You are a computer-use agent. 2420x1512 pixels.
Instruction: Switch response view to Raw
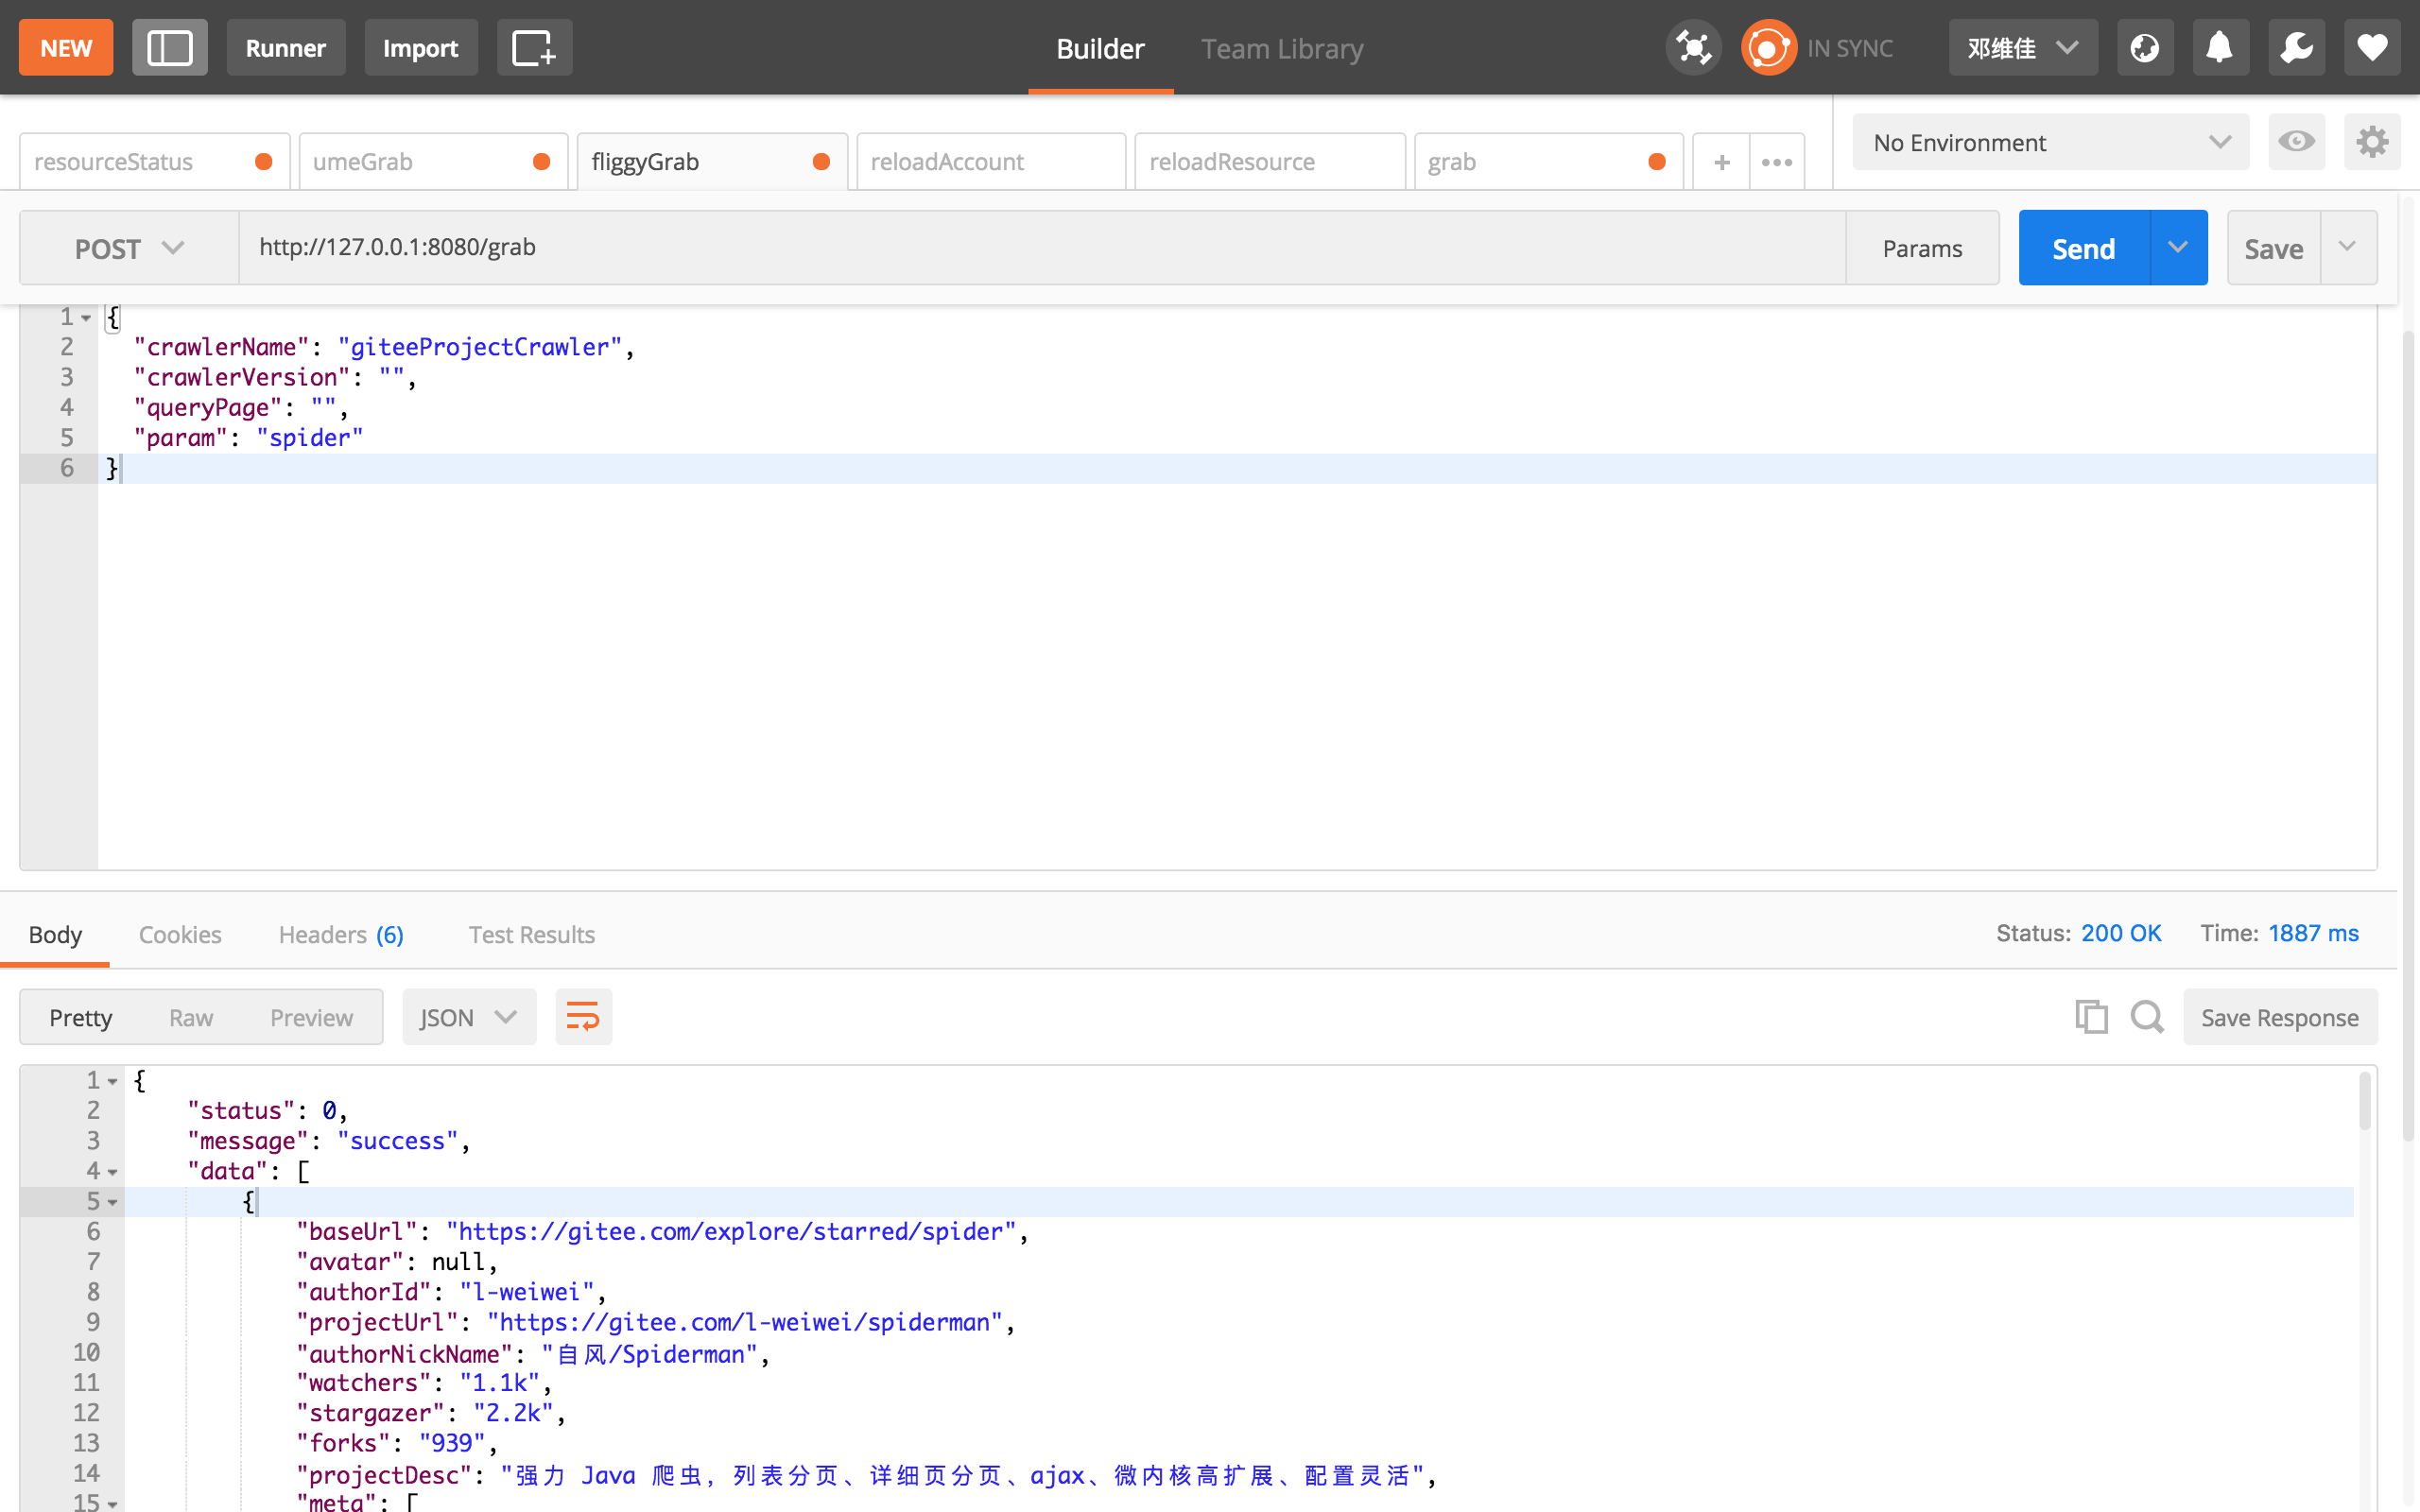click(190, 1017)
